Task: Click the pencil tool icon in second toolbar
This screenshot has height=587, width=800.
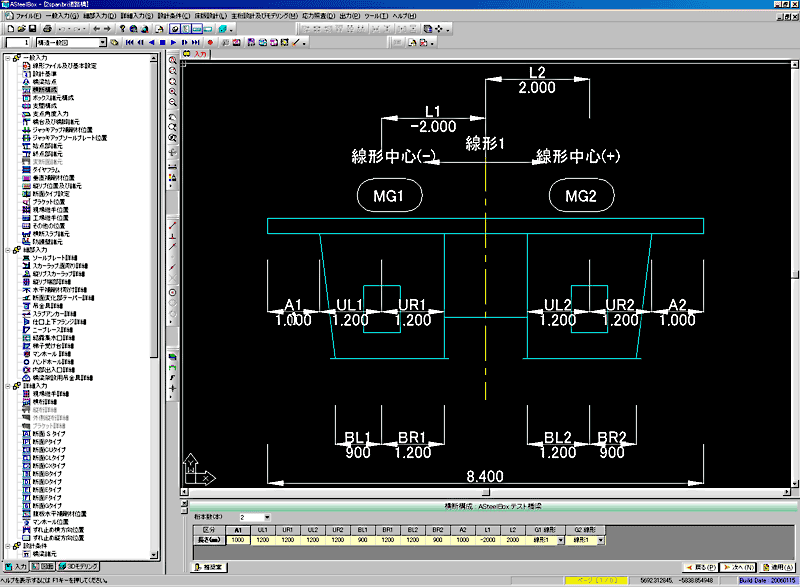Action: tap(296, 43)
